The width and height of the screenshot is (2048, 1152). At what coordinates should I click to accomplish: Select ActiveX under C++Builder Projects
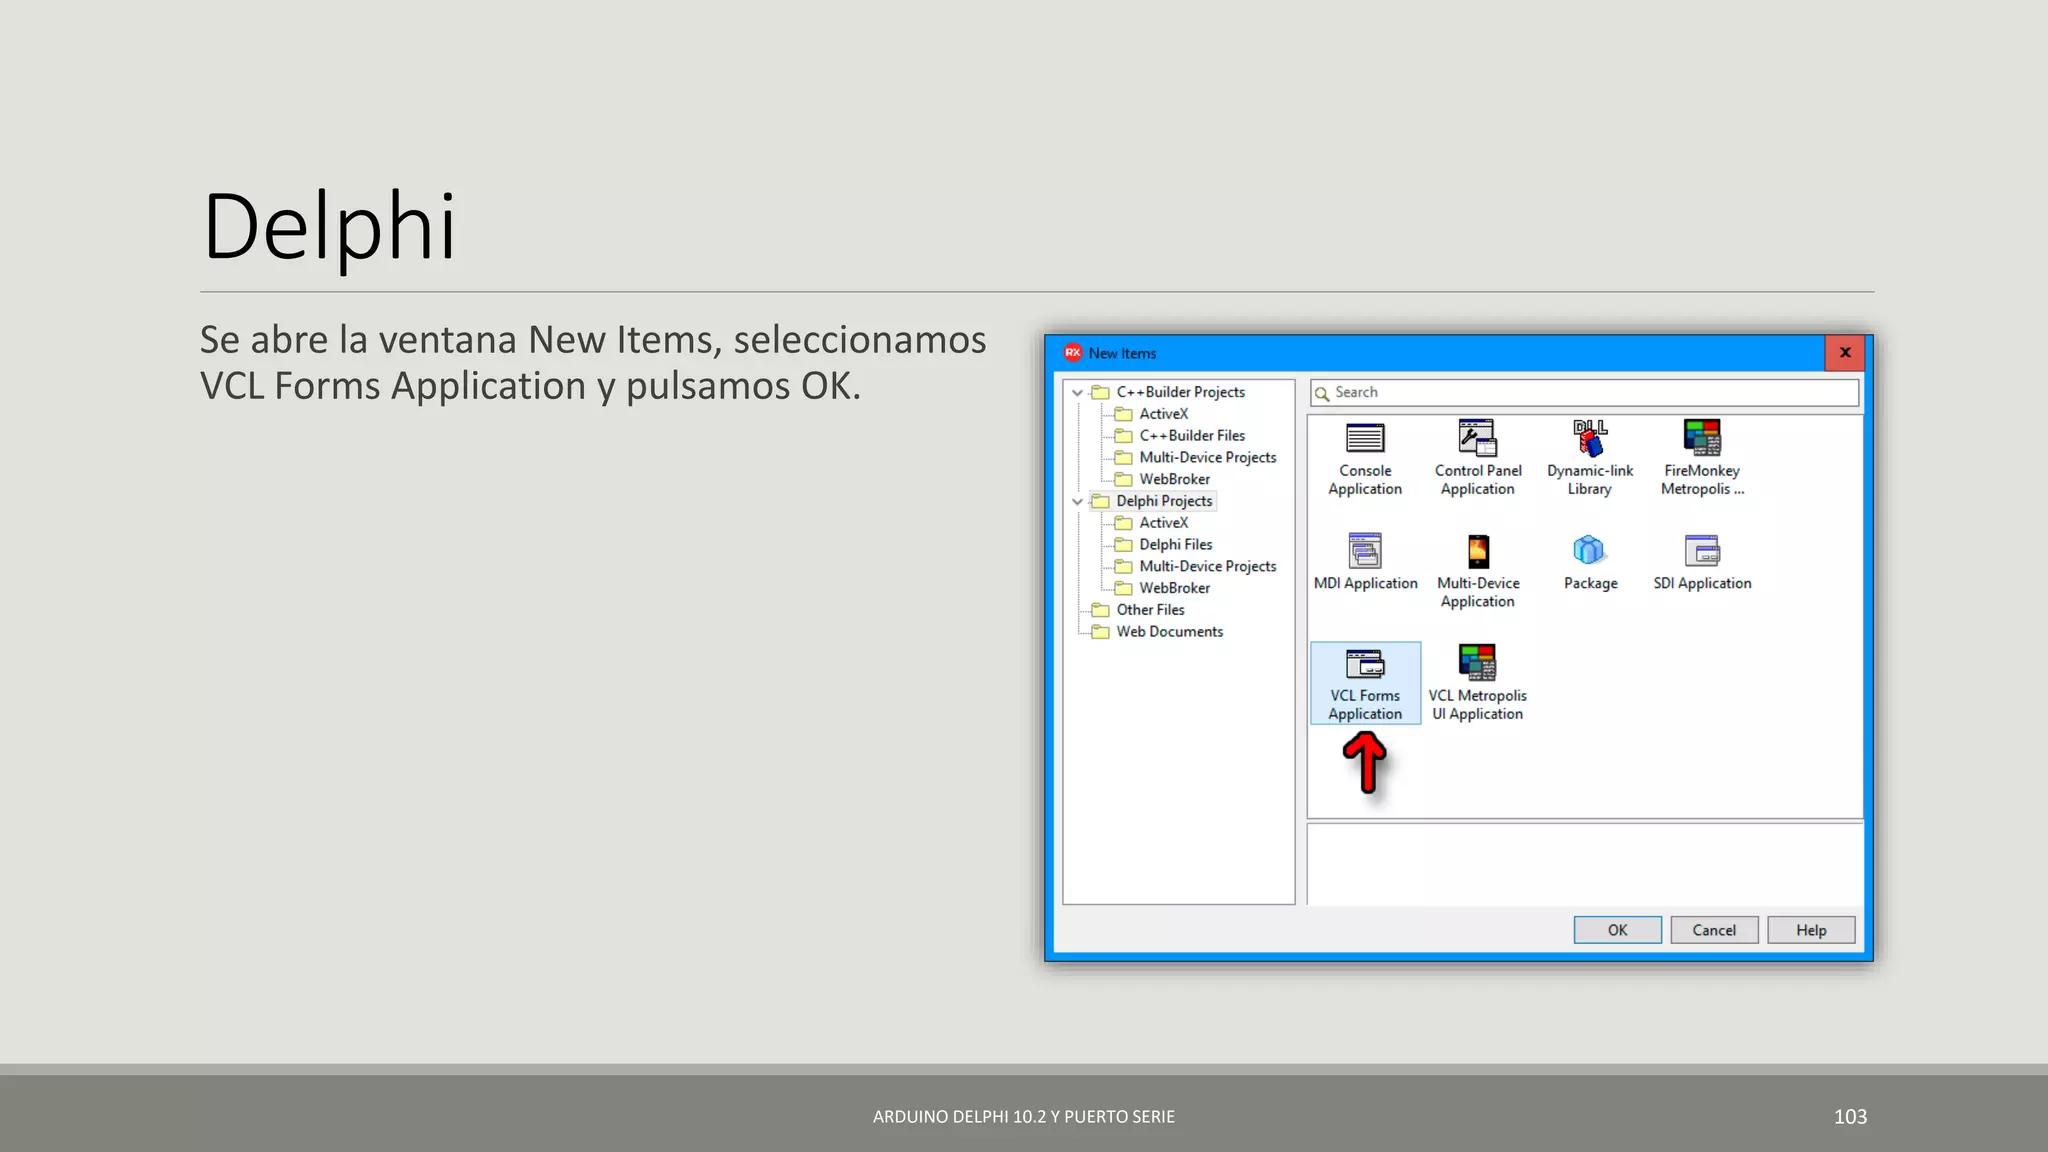click(1152, 414)
